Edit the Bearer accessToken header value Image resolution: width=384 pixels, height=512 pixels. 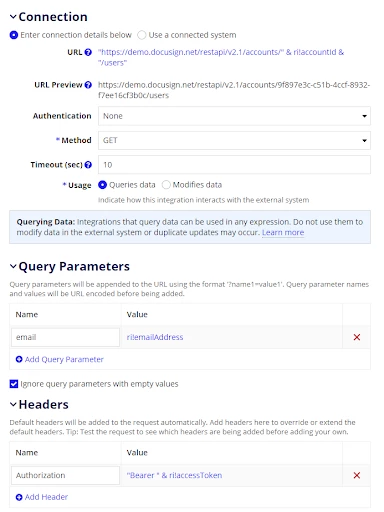[174, 475]
